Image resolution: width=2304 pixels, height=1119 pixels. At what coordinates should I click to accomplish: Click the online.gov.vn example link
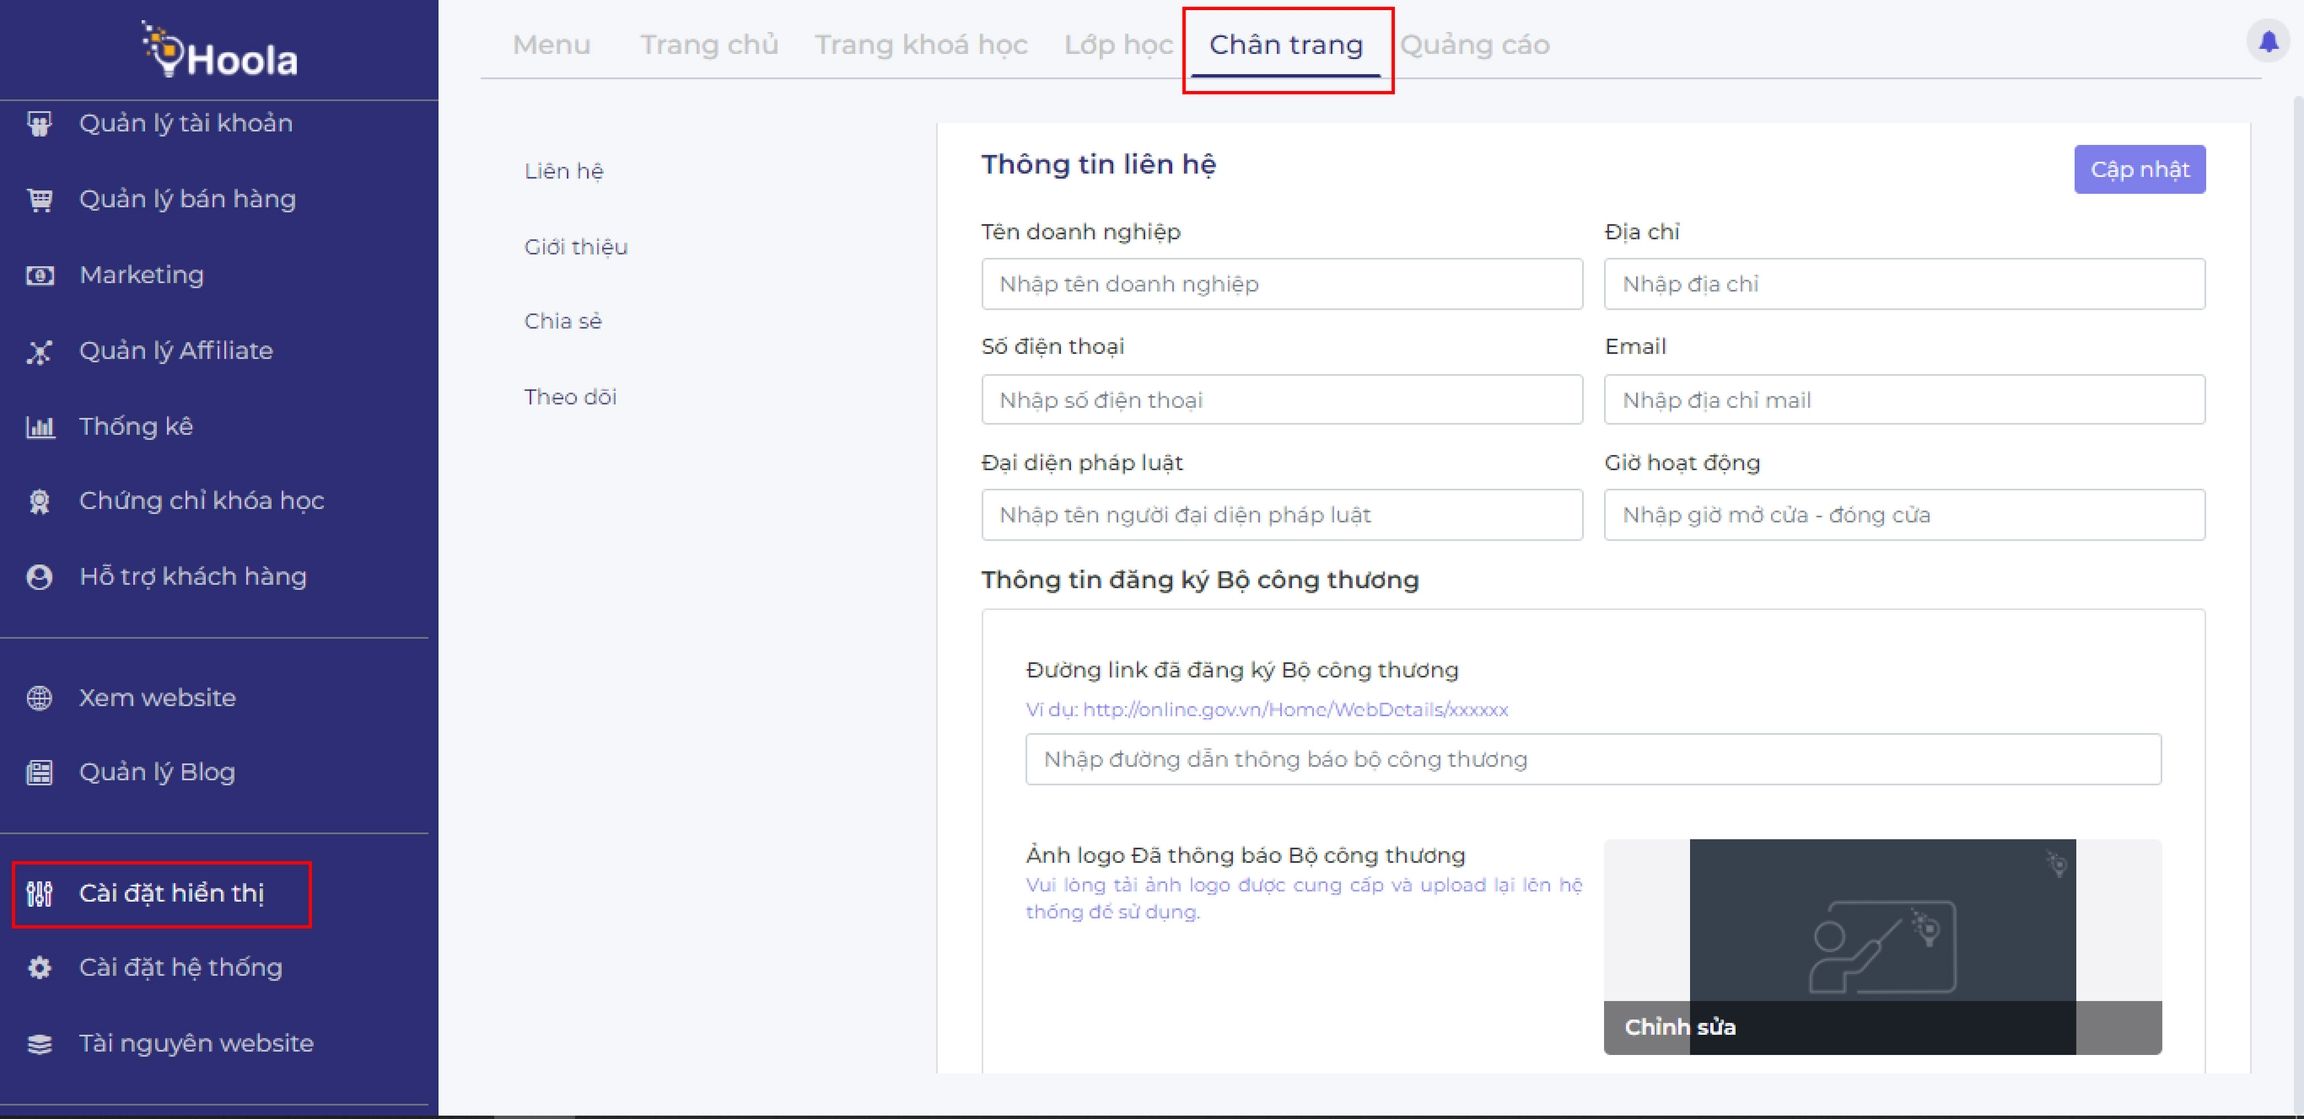(x=1294, y=709)
